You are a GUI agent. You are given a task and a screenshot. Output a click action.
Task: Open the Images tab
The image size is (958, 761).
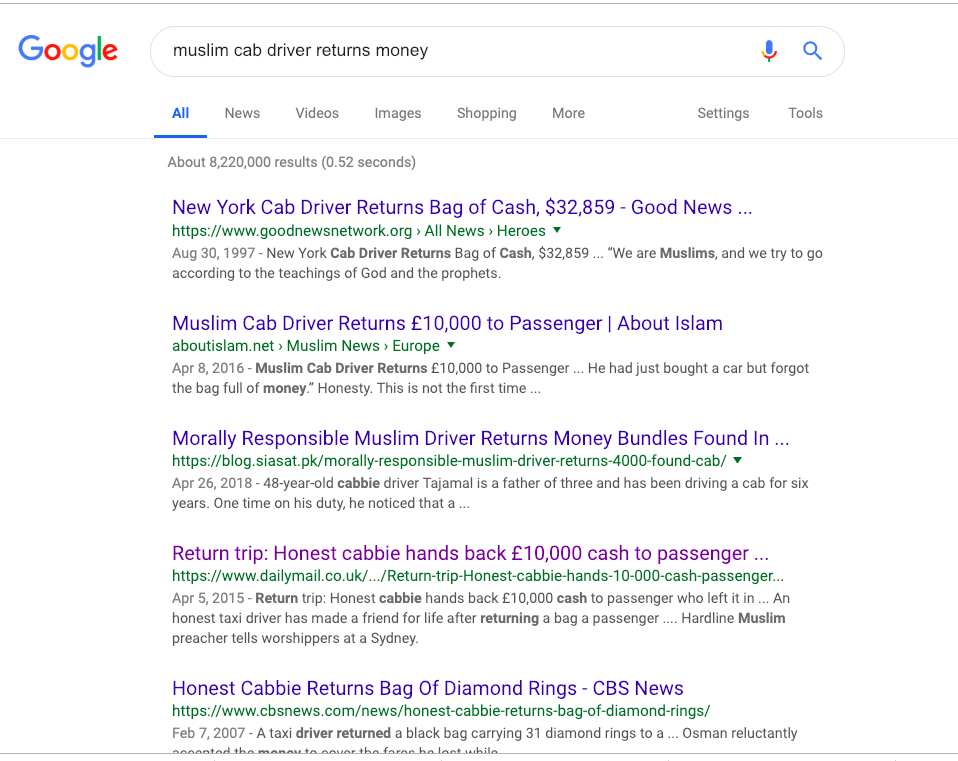[x=398, y=113]
